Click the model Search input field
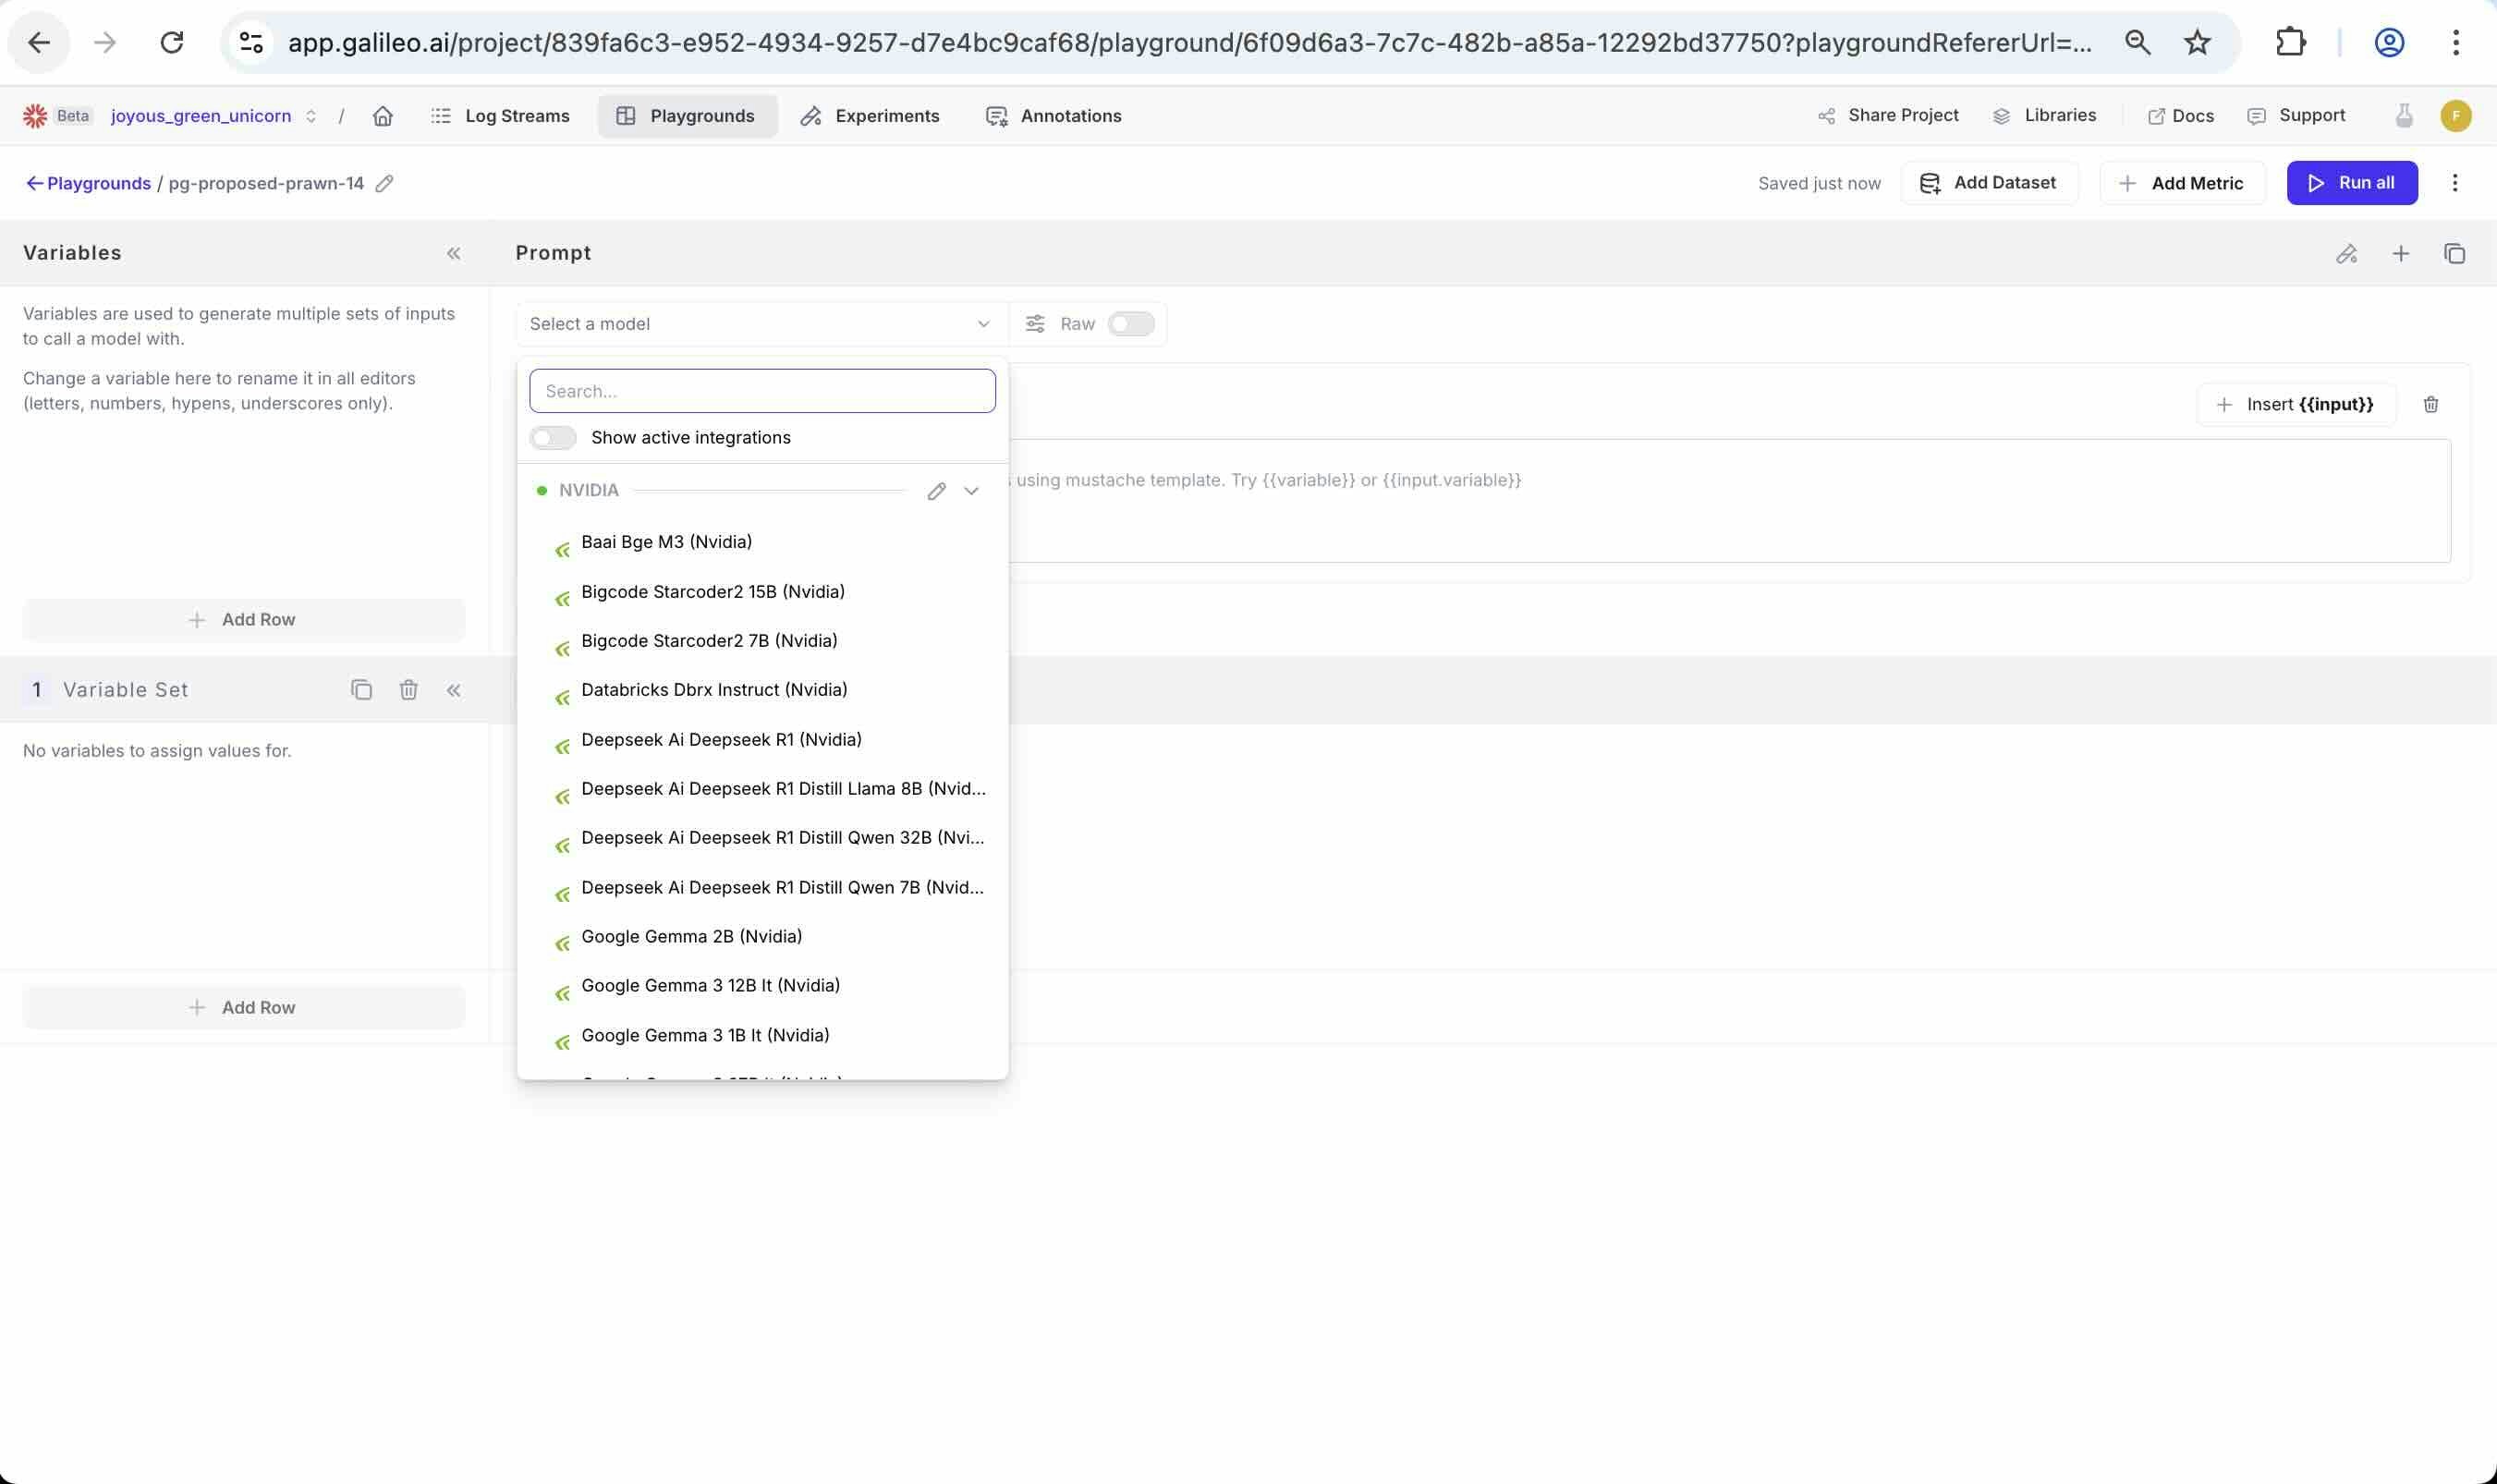This screenshot has height=1484, width=2497. pyautogui.click(x=762, y=391)
